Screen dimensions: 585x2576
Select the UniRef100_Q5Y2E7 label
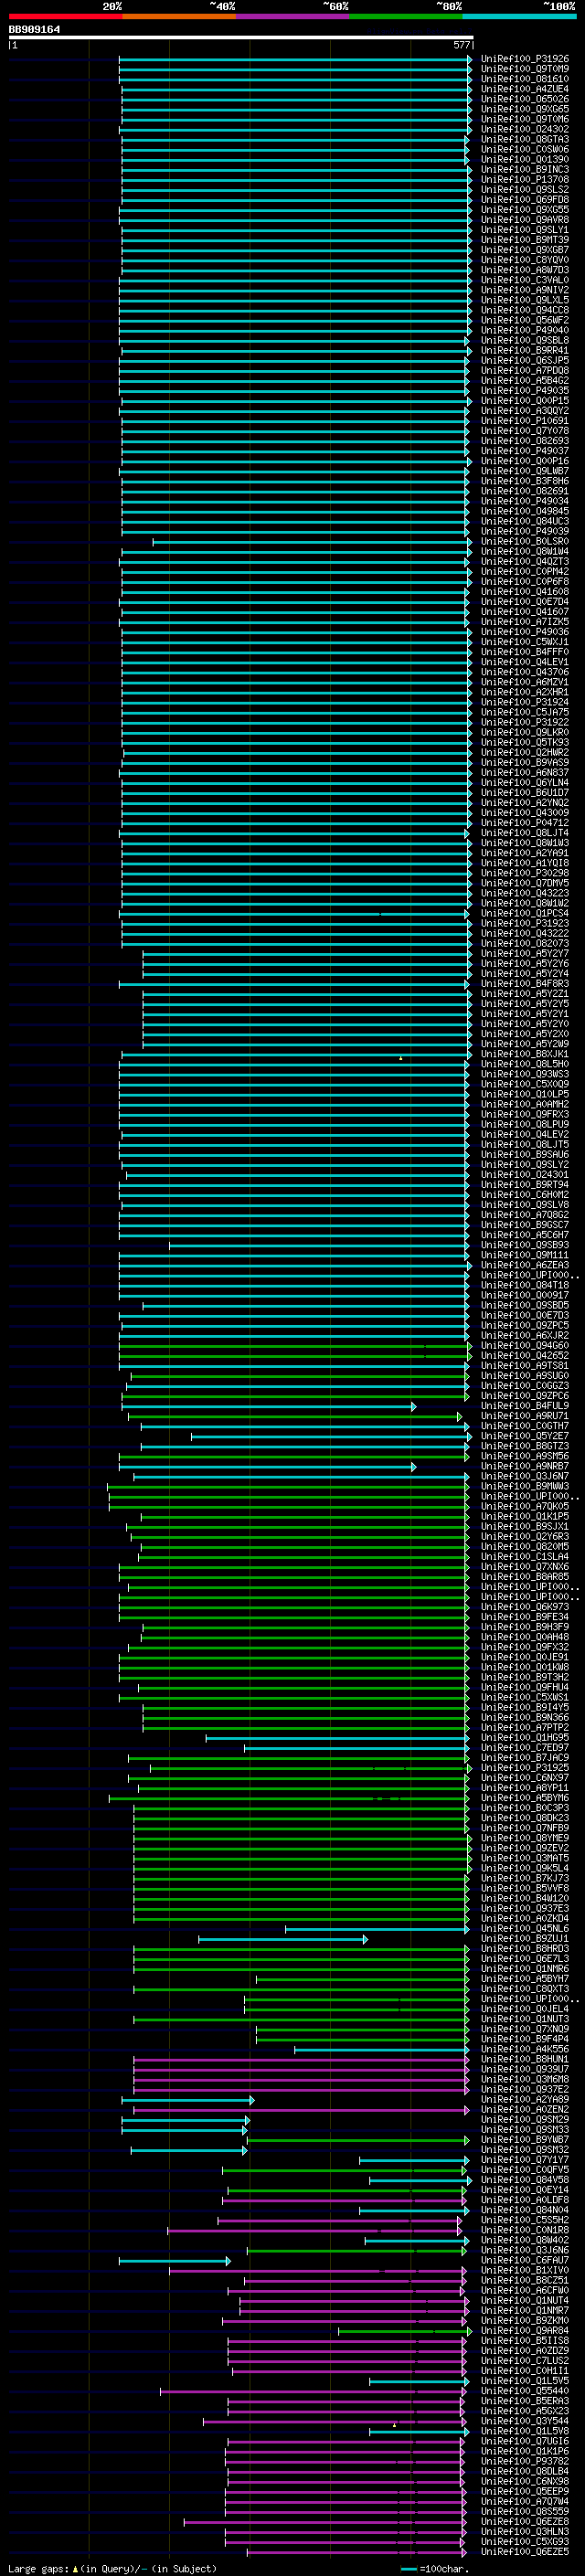pos(525,1436)
